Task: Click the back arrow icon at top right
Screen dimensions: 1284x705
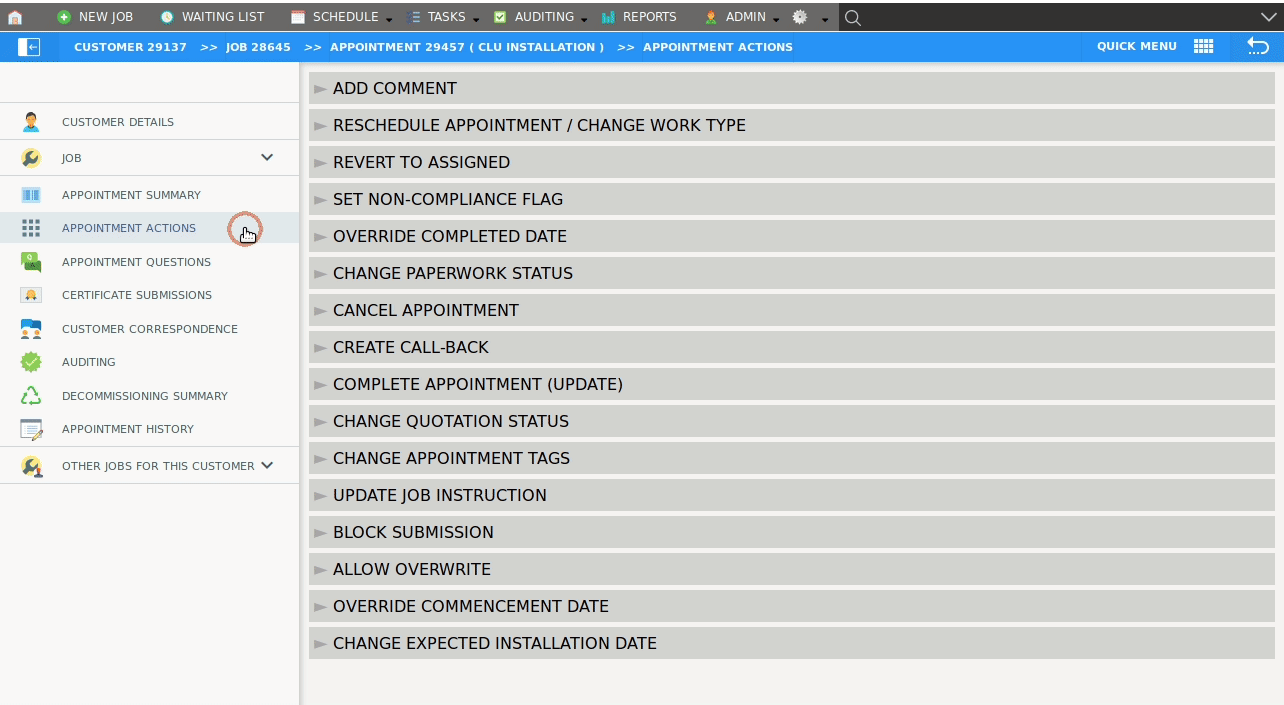Action: tap(1257, 46)
